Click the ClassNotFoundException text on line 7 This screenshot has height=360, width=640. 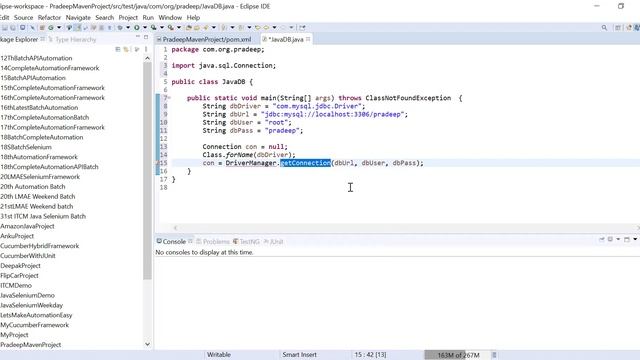(408, 98)
